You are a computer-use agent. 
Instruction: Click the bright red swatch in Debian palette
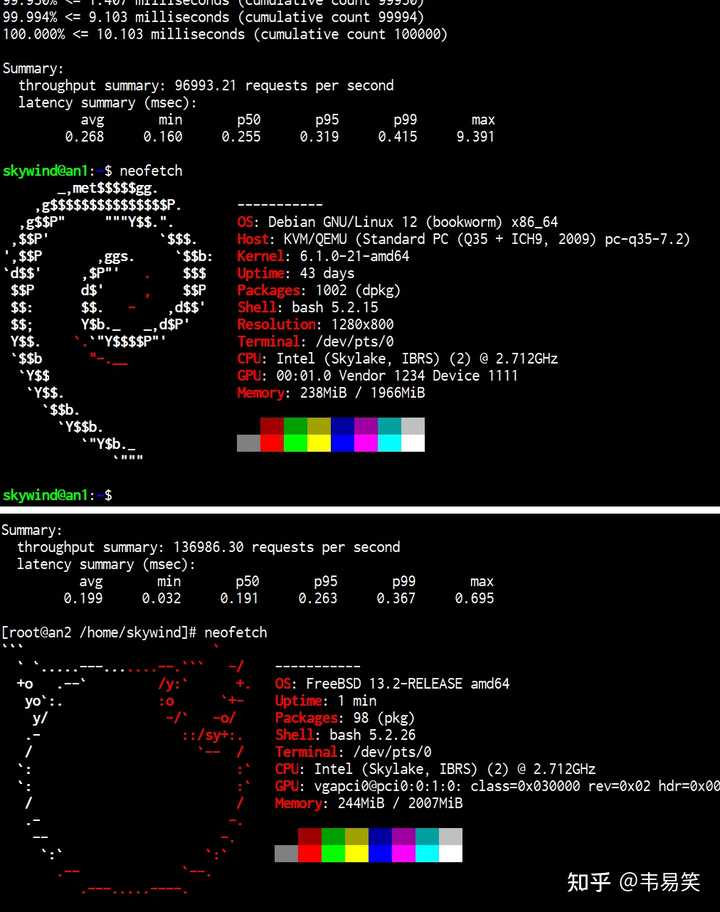(272, 443)
